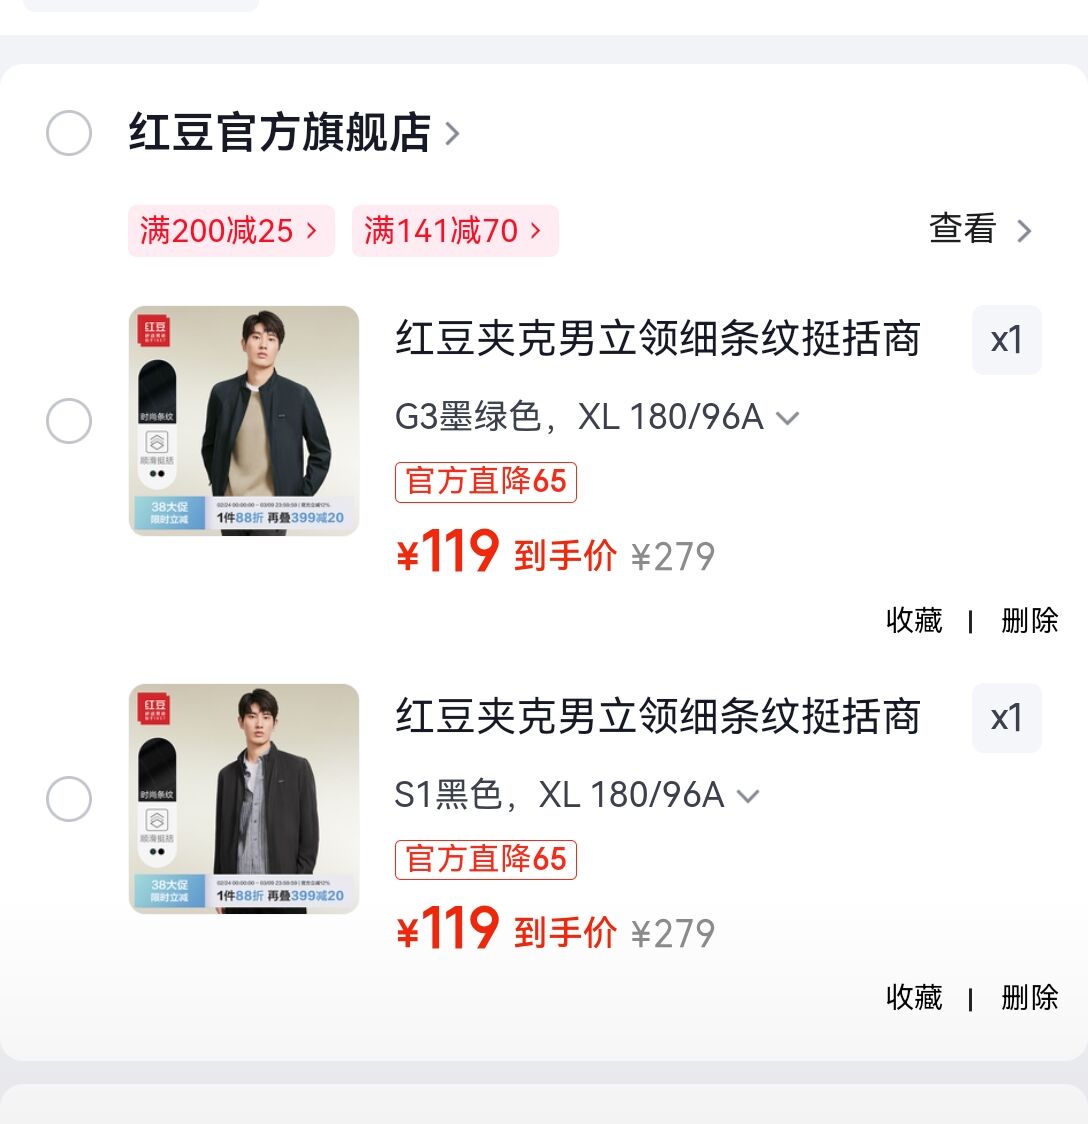This screenshot has height=1124, width=1088.
Task: Click chevron next to 查看
Action: click(1024, 231)
